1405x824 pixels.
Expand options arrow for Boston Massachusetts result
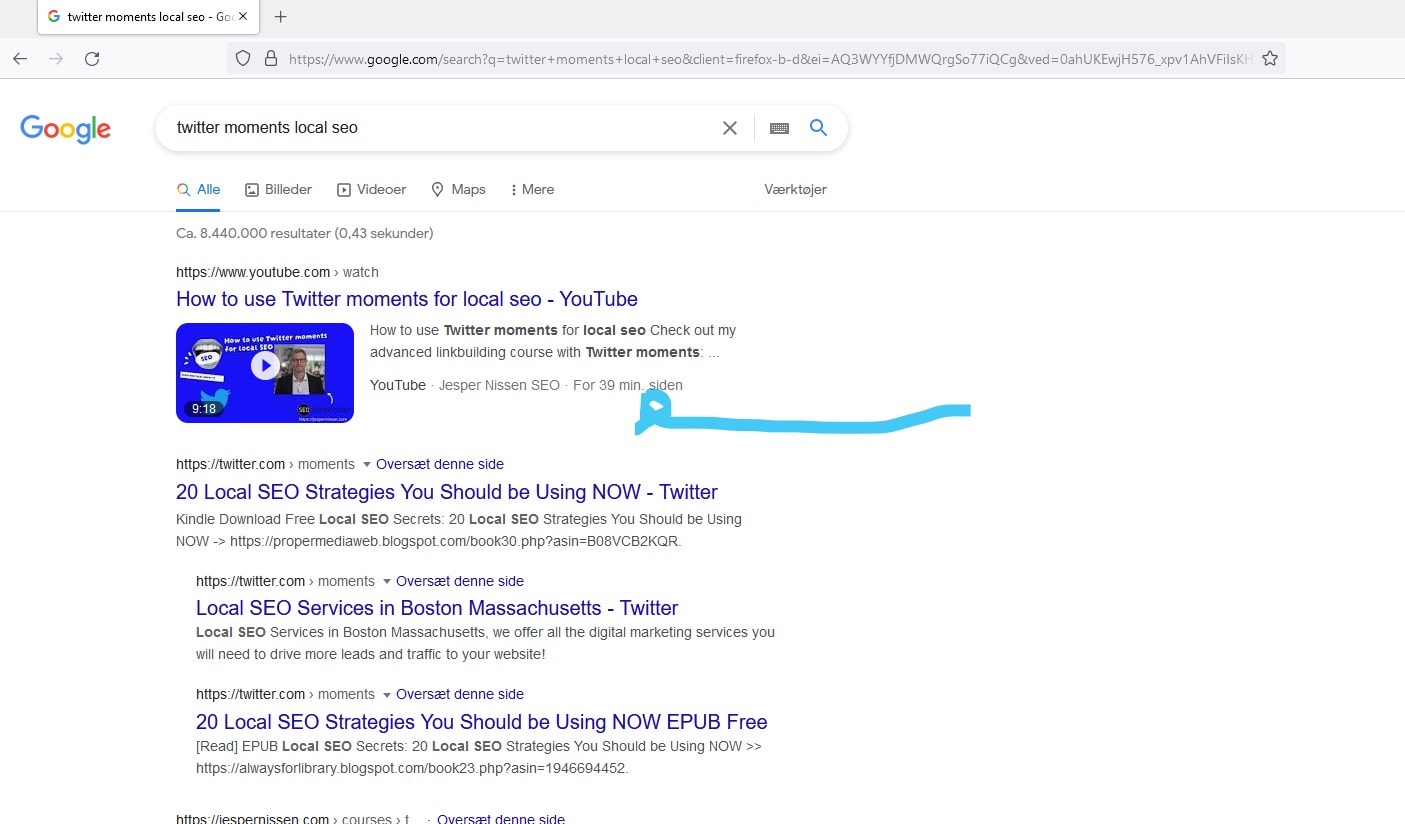pos(387,581)
